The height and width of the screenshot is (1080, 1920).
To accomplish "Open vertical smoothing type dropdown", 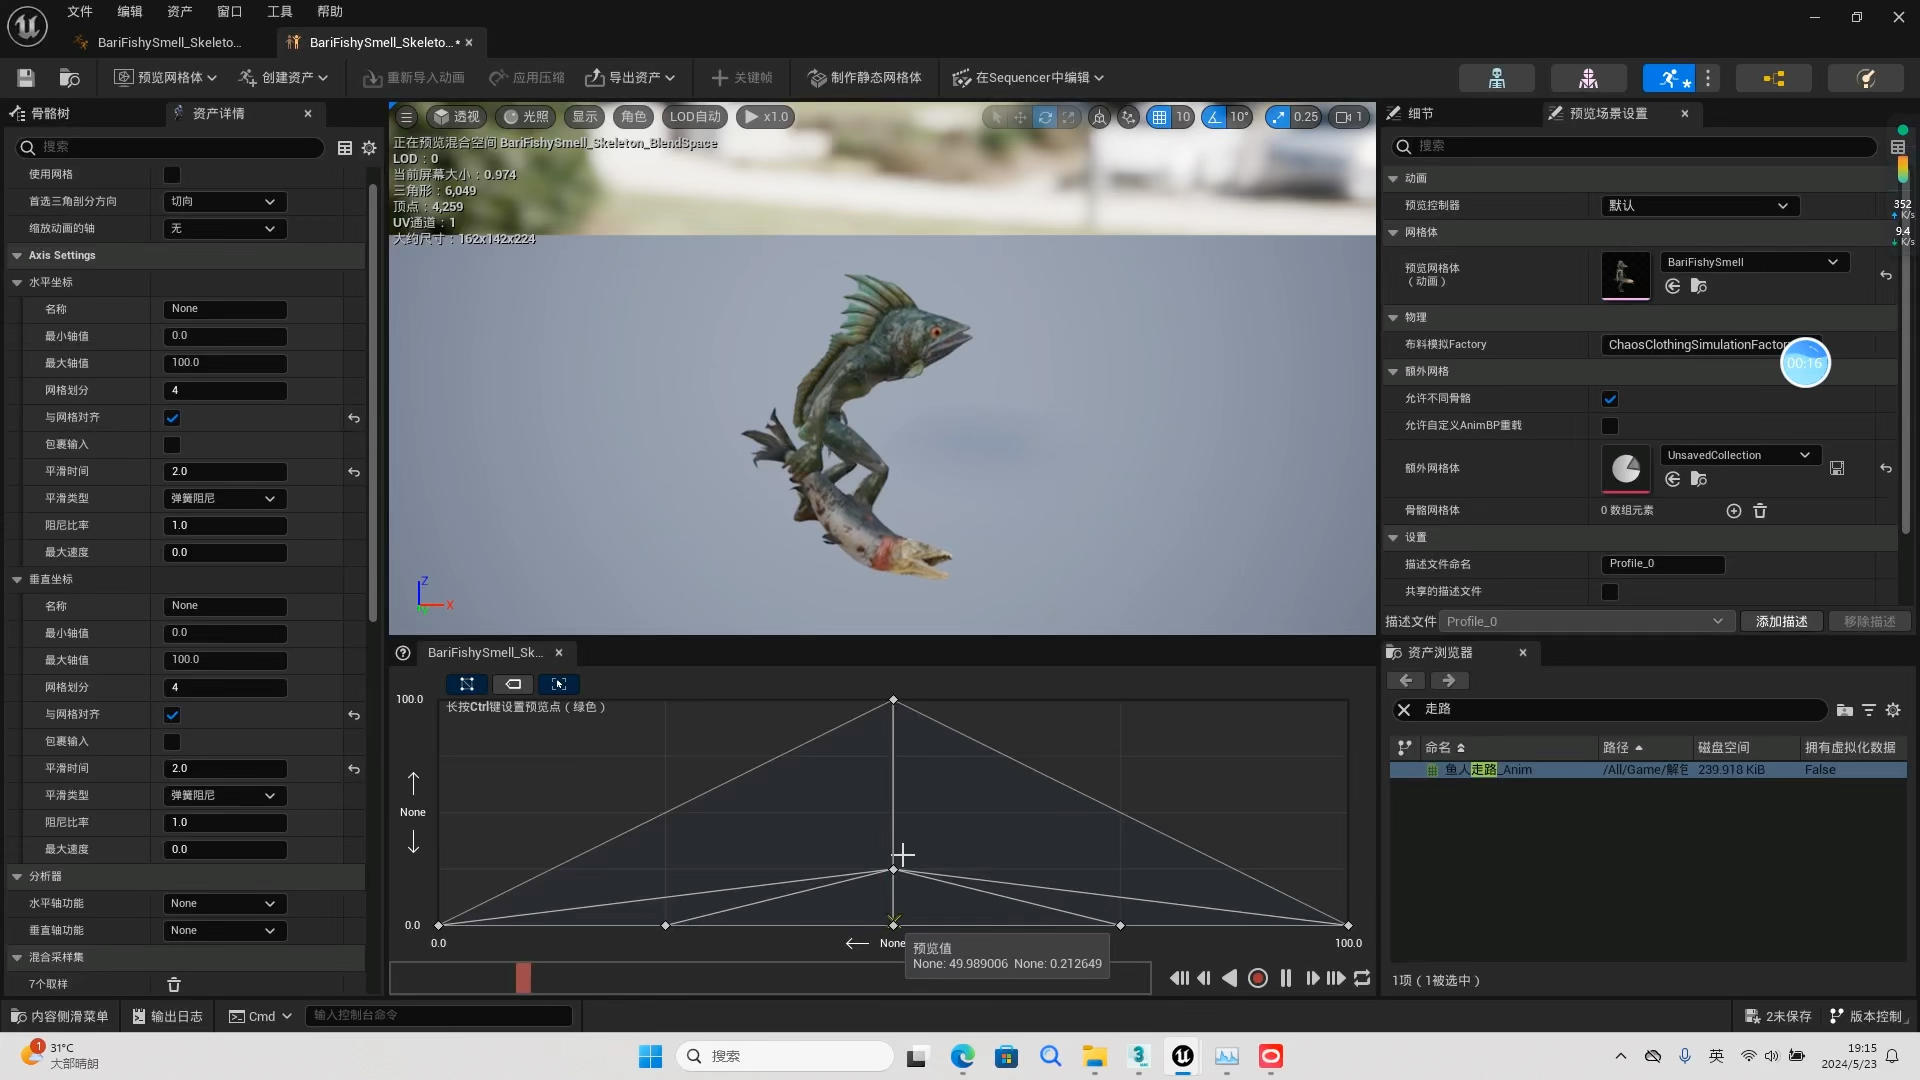I will tap(225, 796).
